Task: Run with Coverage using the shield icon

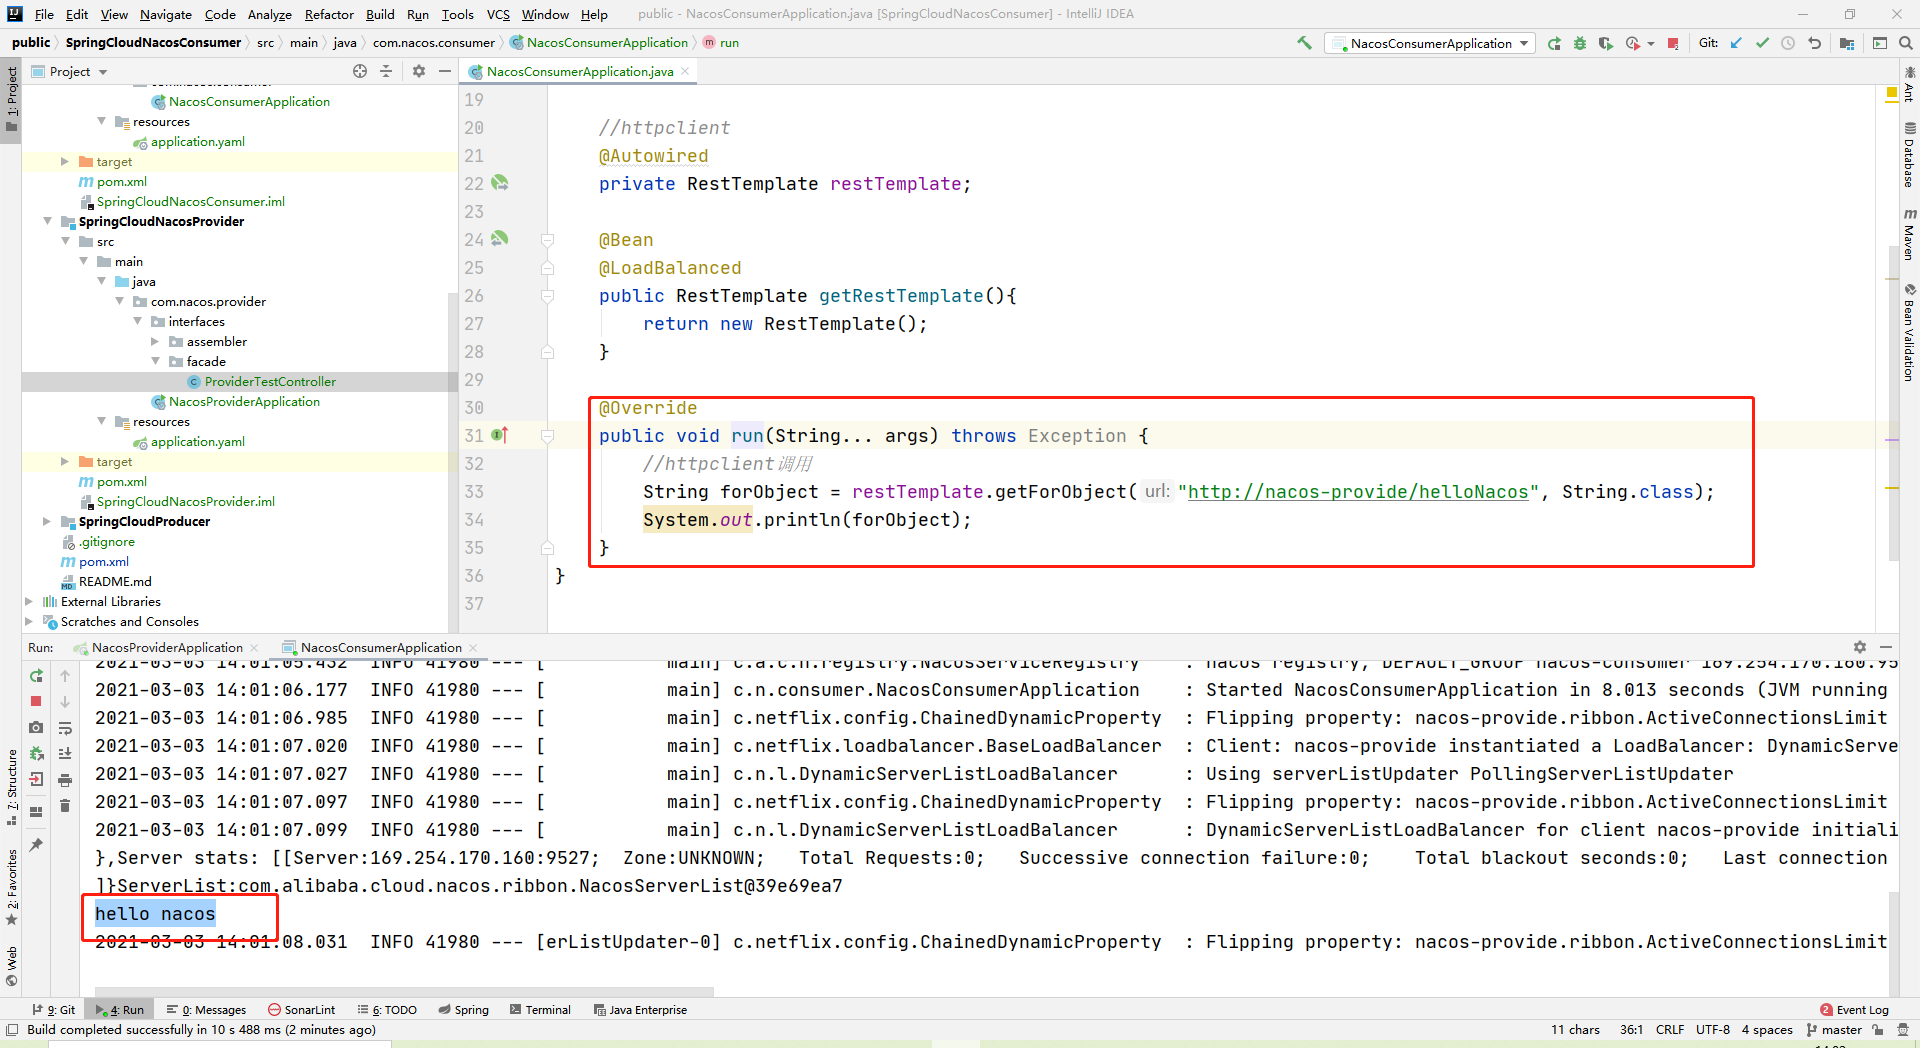Action: (x=1605, y=43)
